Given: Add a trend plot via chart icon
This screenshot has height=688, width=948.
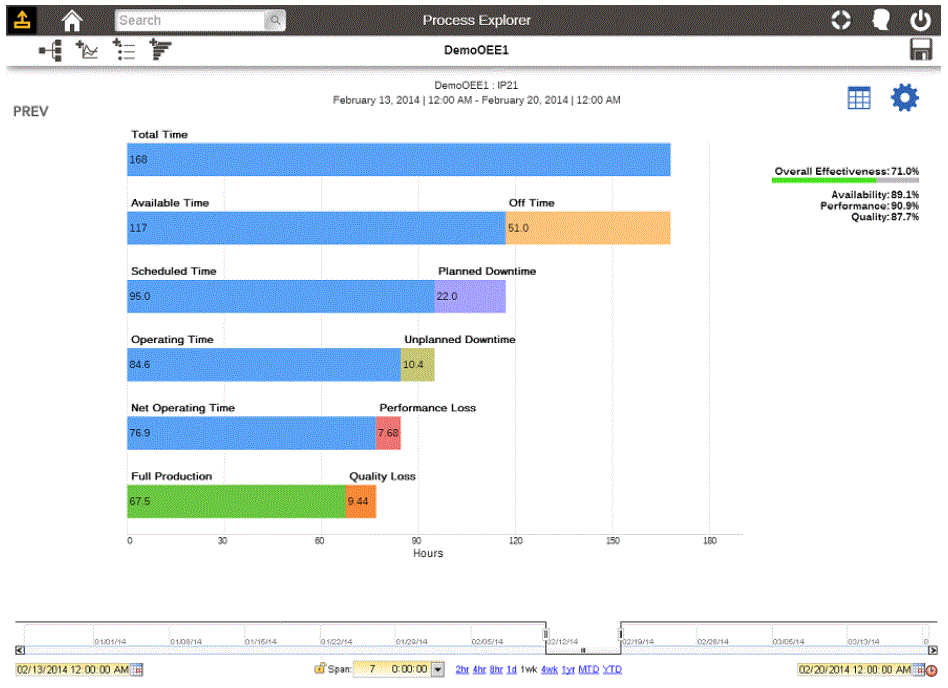Looking at the screenshot, I should pyautogui.click(x=87, y=50).
